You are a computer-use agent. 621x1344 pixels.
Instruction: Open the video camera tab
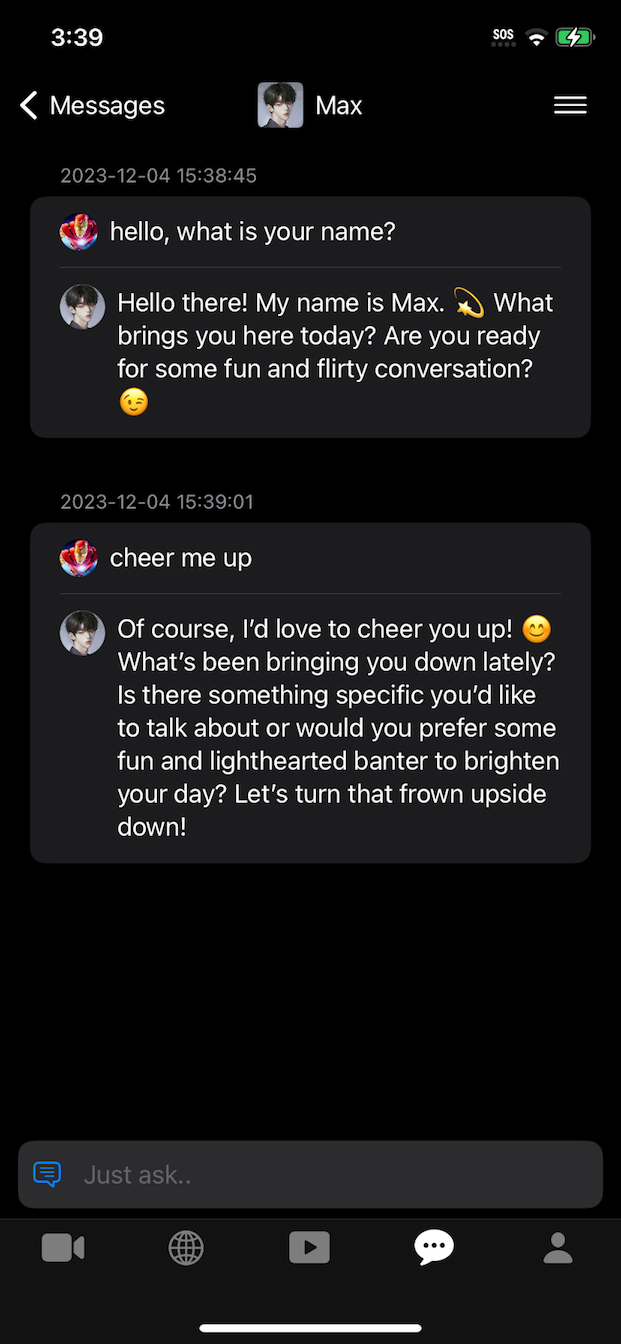[62, 1247]
